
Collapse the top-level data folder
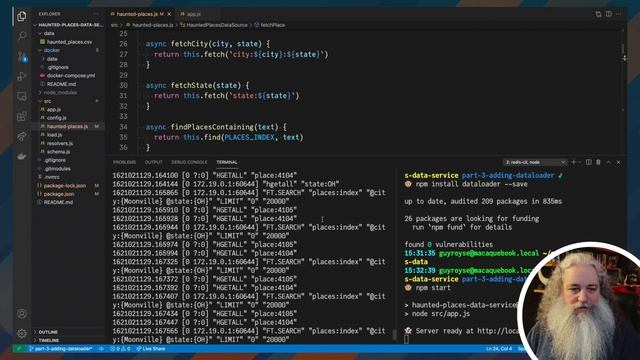coord(49,33)
